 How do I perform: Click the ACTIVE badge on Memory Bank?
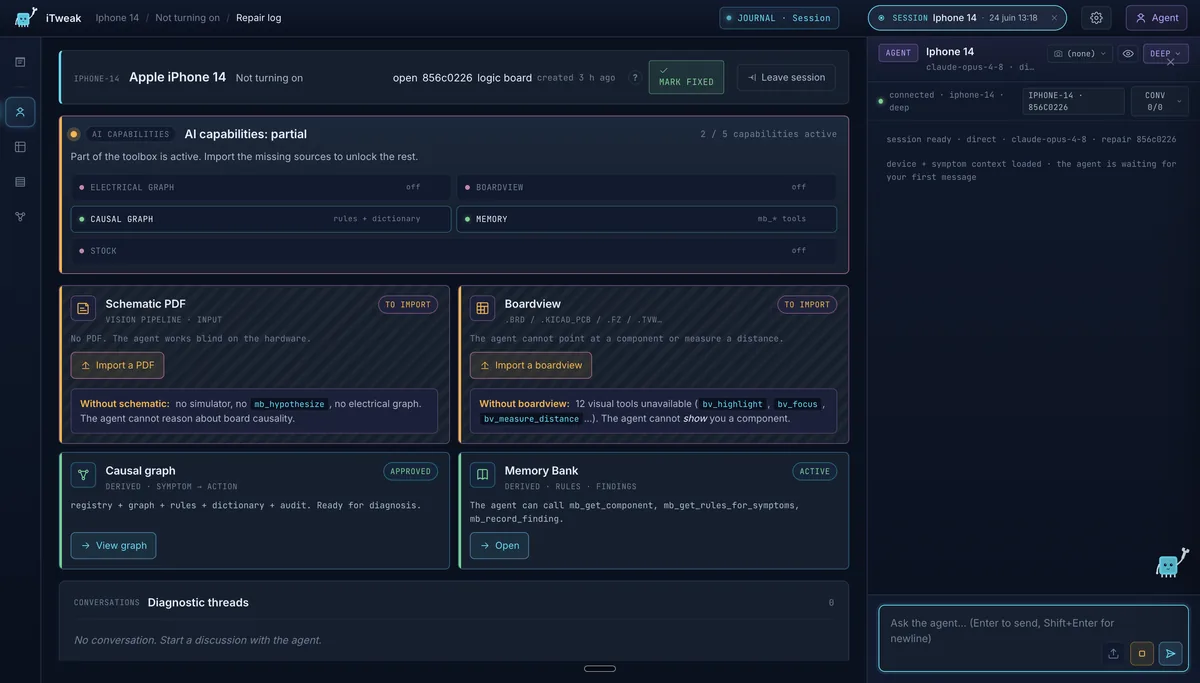[815, 471]
